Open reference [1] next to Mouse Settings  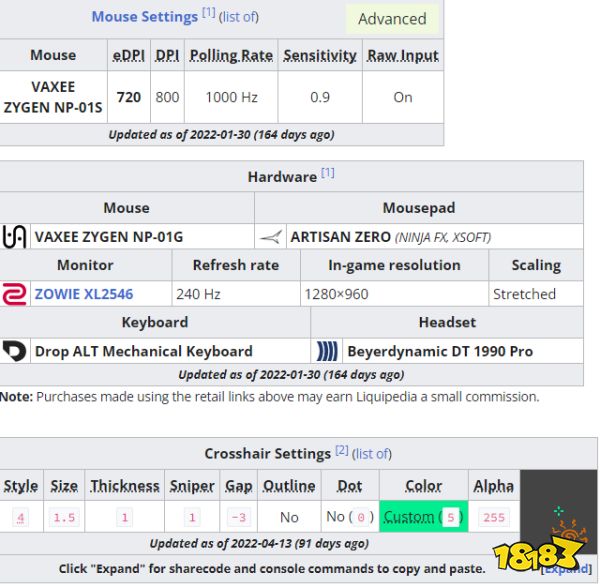[x=209, y=13]
